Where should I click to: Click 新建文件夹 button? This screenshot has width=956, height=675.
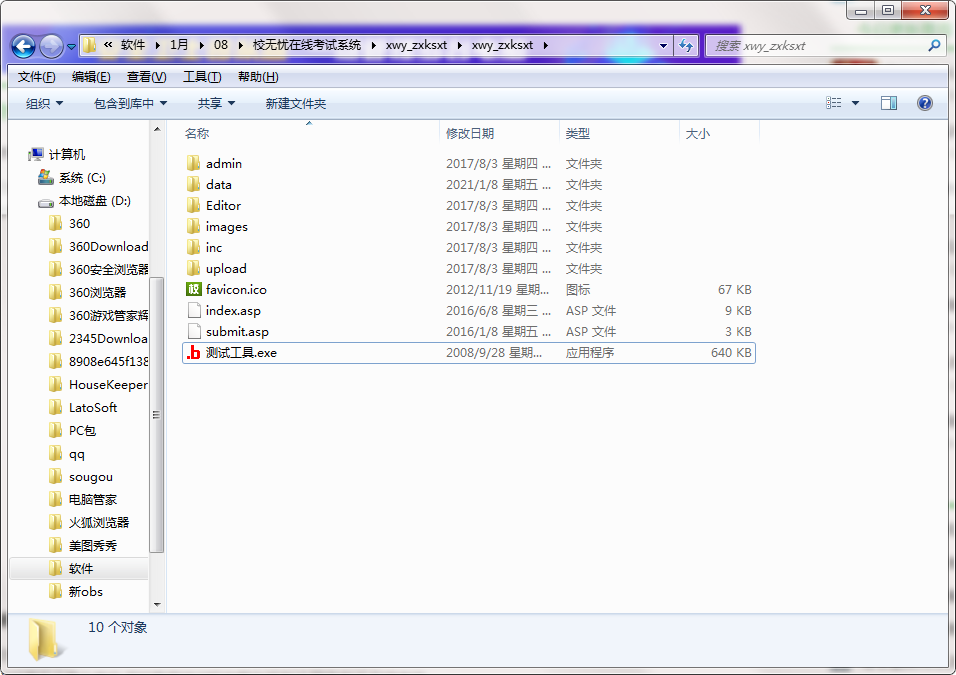point(296,104)
